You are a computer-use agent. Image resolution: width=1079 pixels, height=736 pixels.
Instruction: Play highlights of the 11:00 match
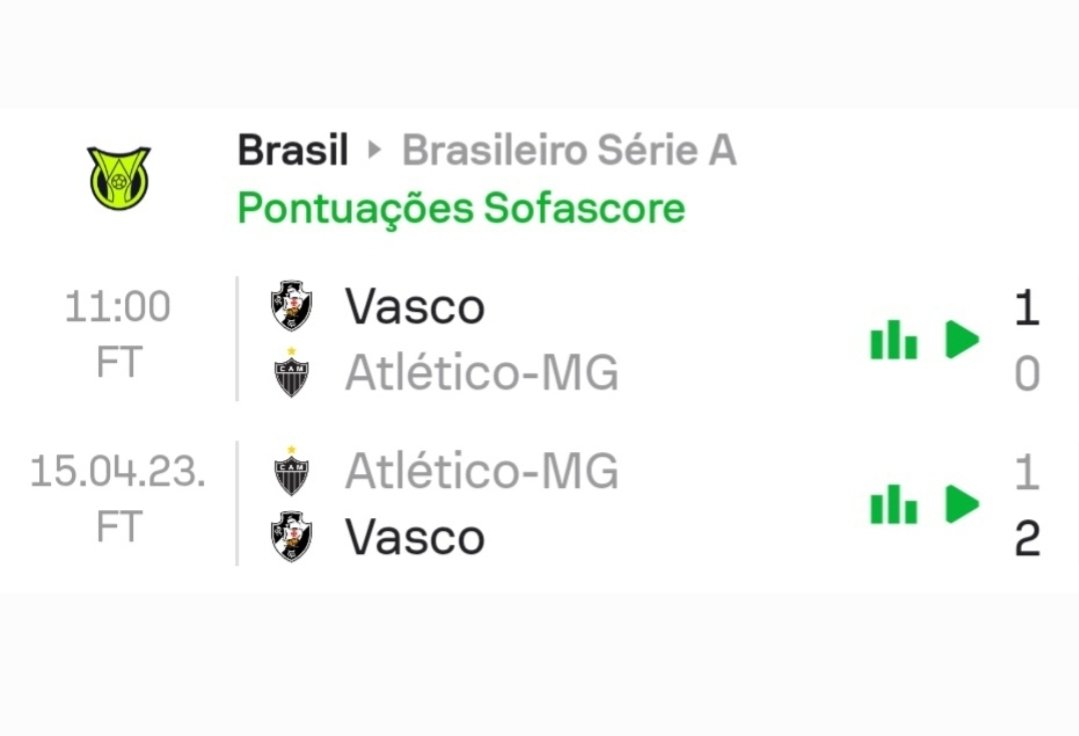(x=962, y=341)
